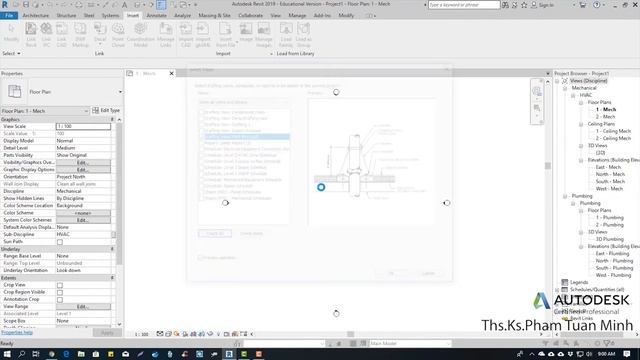Viewport: 640px width, 360px height.
Task: Click the Link CAD tool
Action: (62, 35)
